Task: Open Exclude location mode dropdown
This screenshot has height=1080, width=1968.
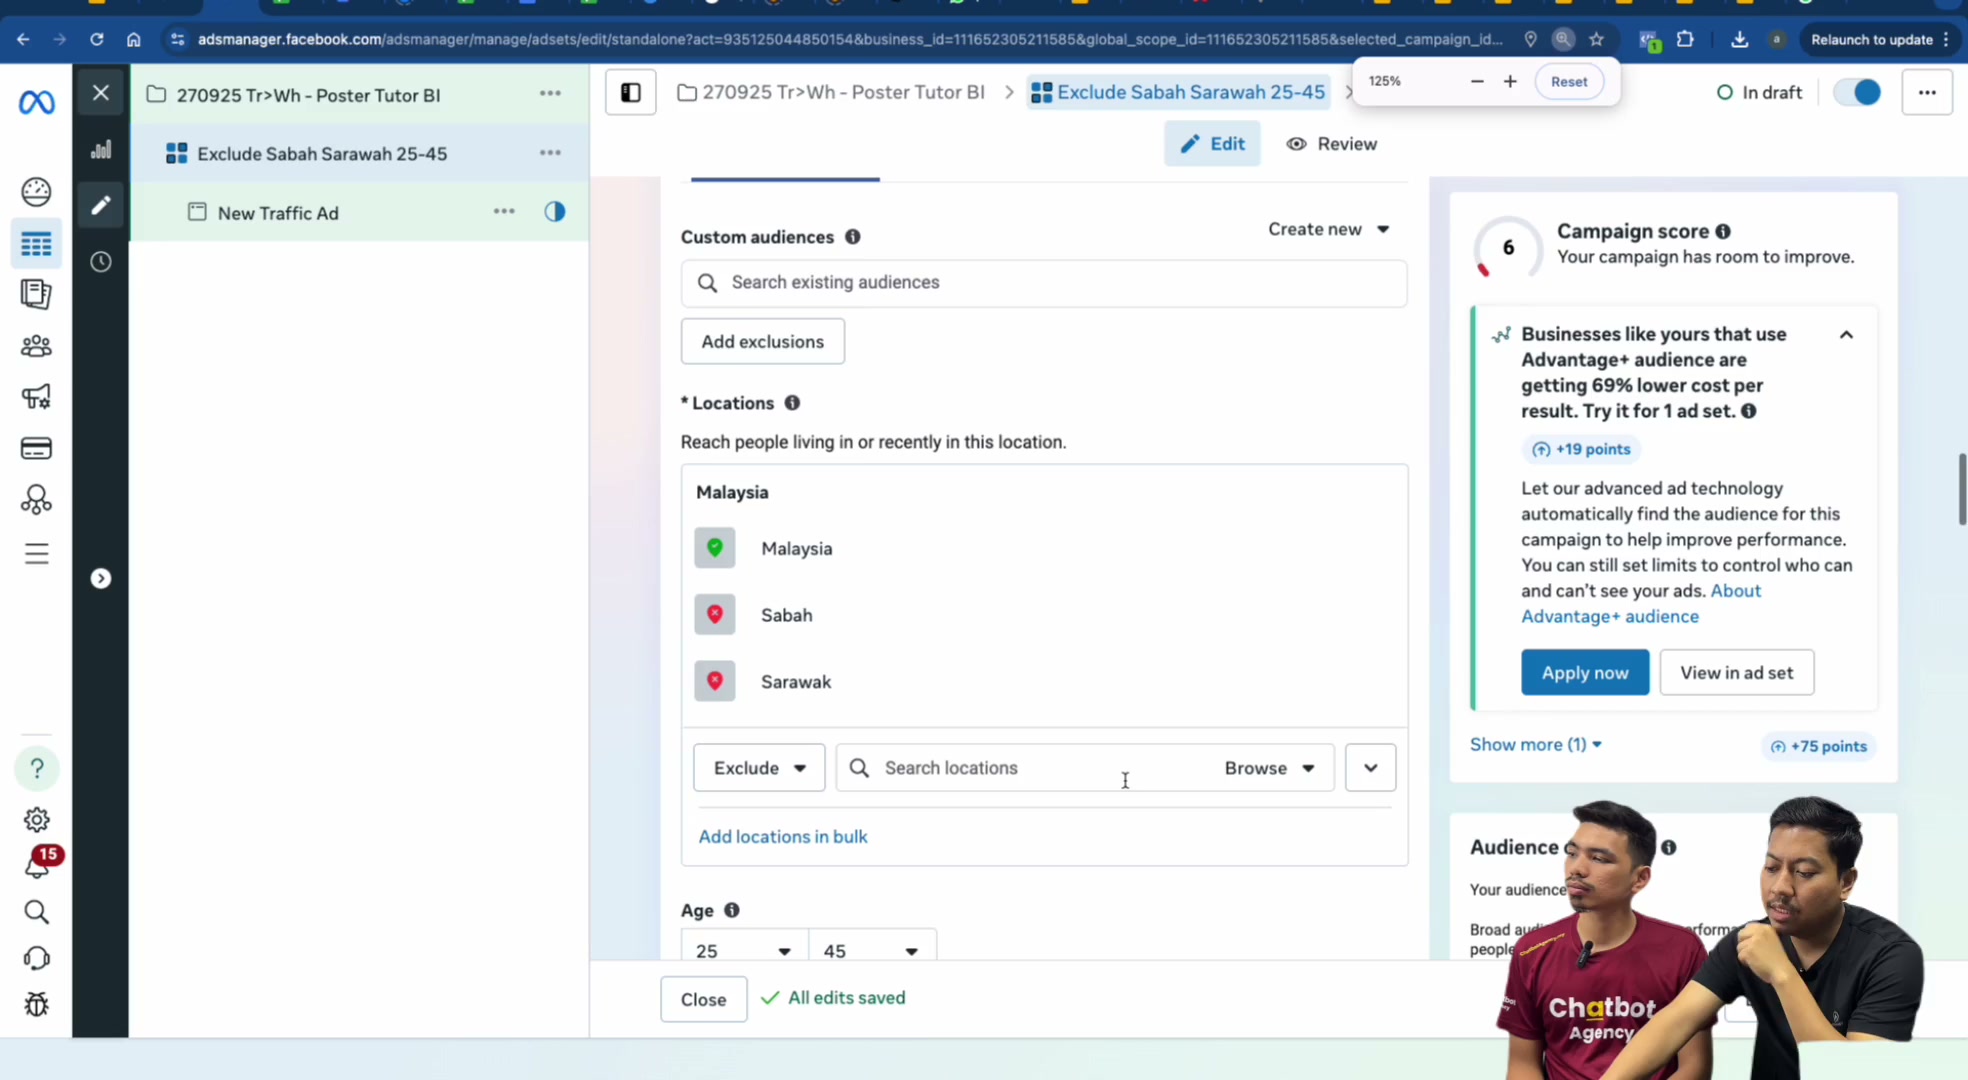Action: (x=759, y=768)
